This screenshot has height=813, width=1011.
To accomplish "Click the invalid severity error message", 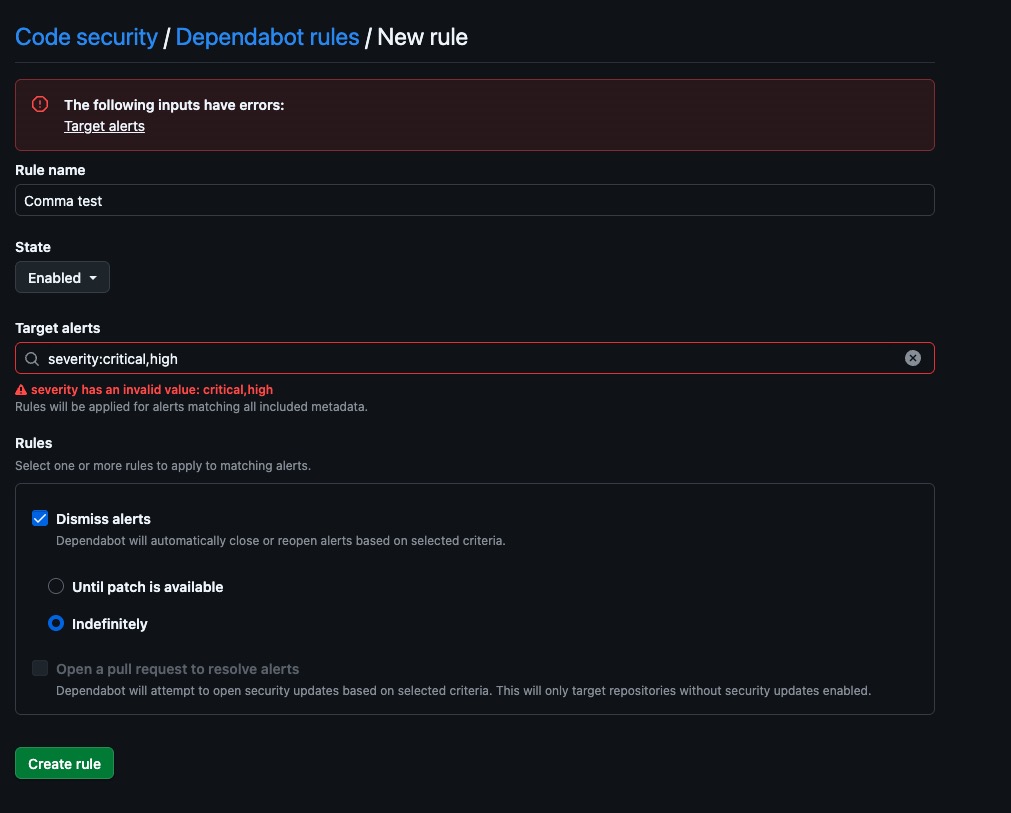I will click(152, 389).
